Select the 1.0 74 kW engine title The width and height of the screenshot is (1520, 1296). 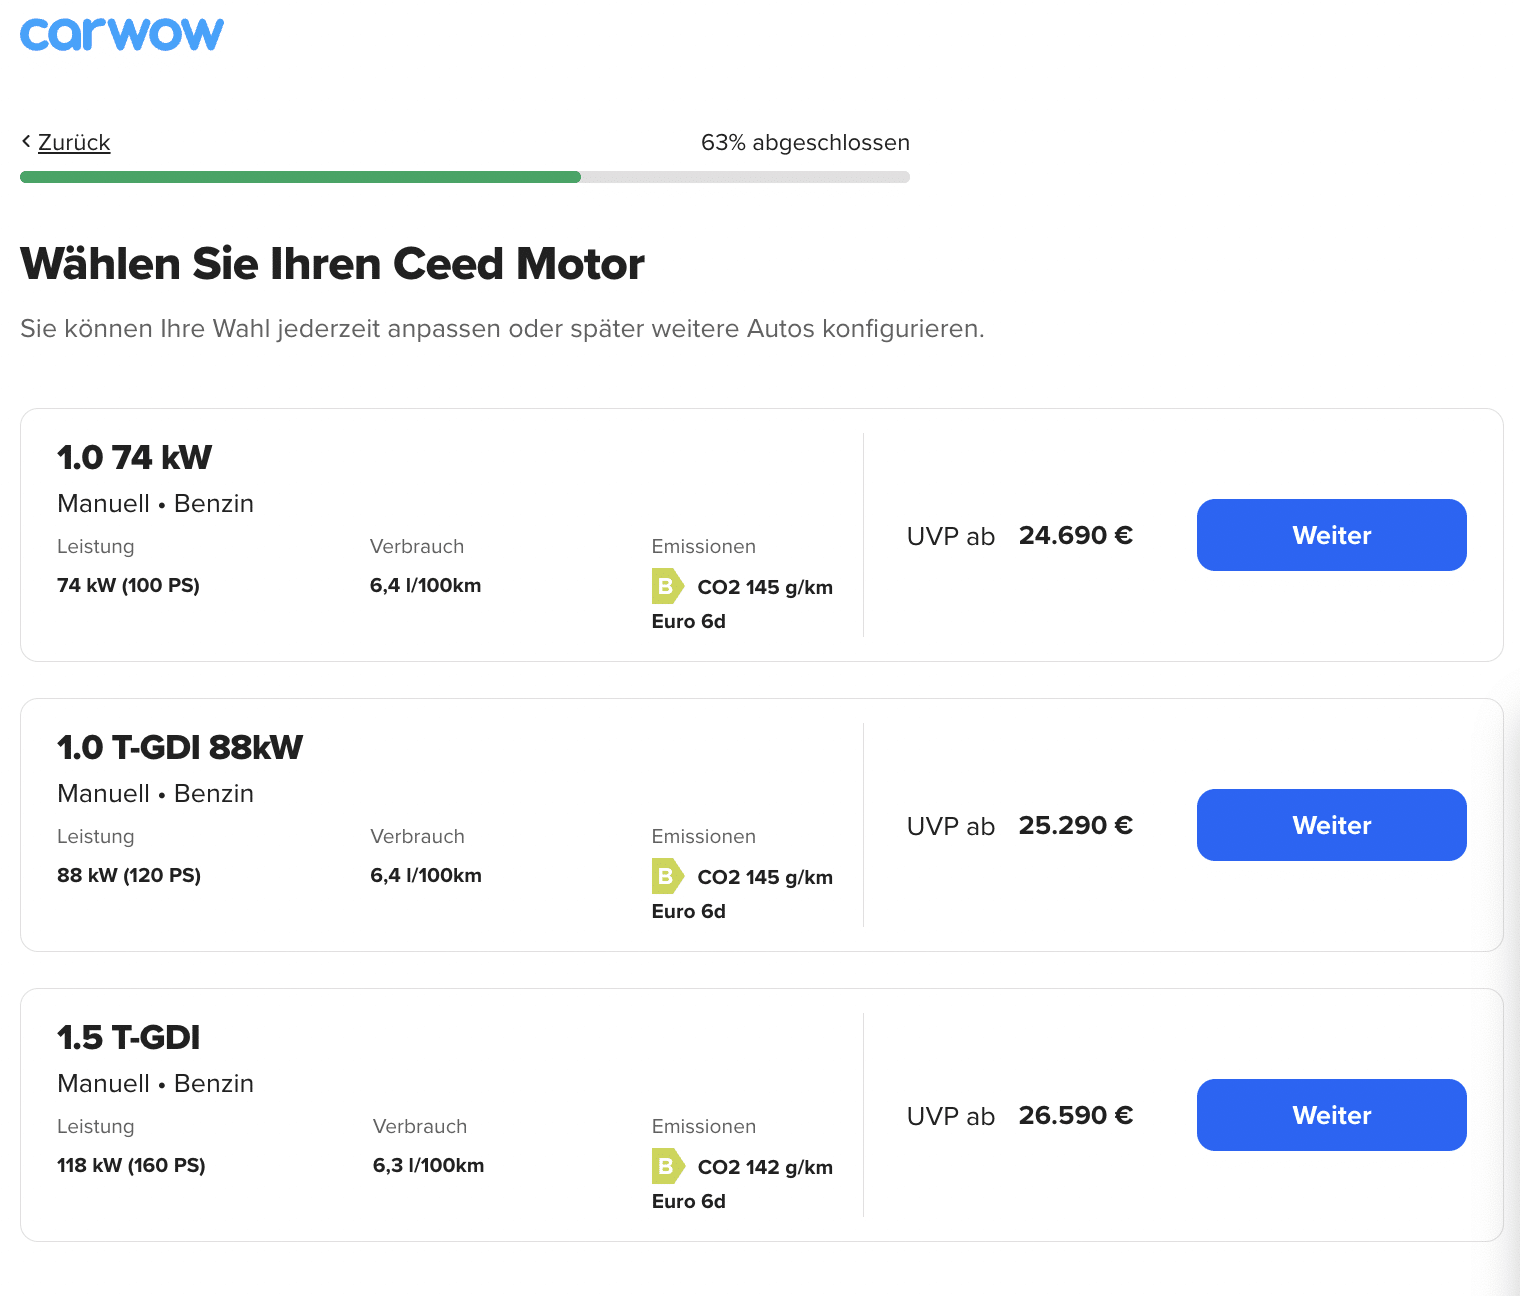[135, 457]
